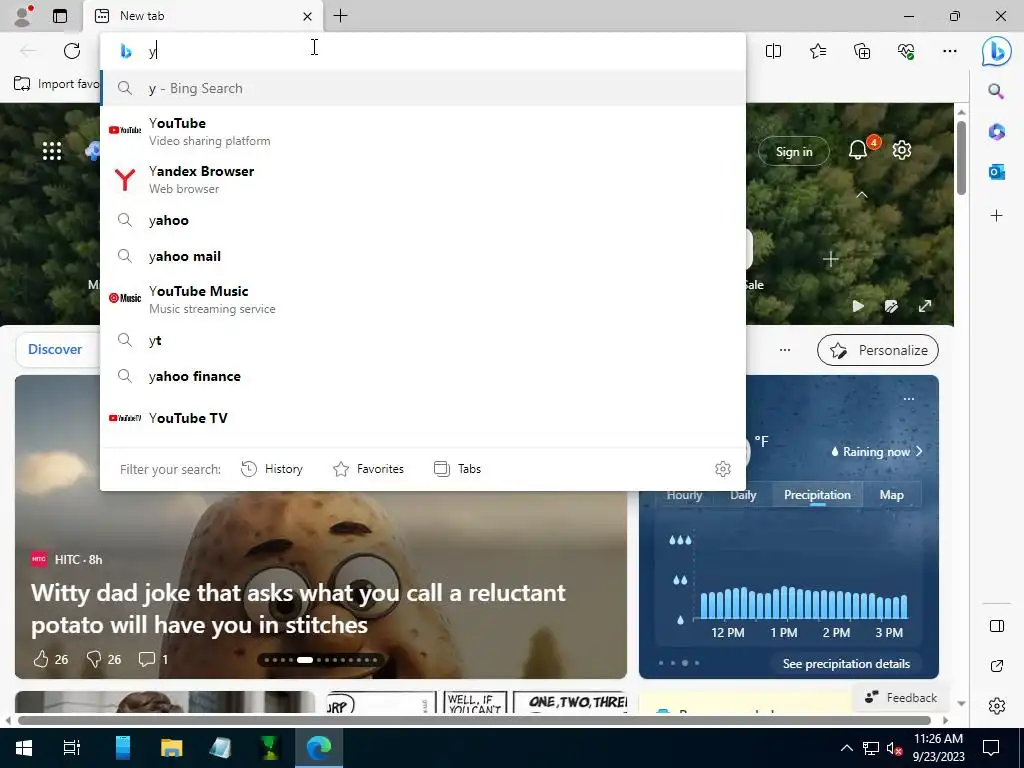Image resolution: width=1024 pixels, height=768 pixels.
Task: Select 'y - Bing Search' suggestion
Action: 423,88
